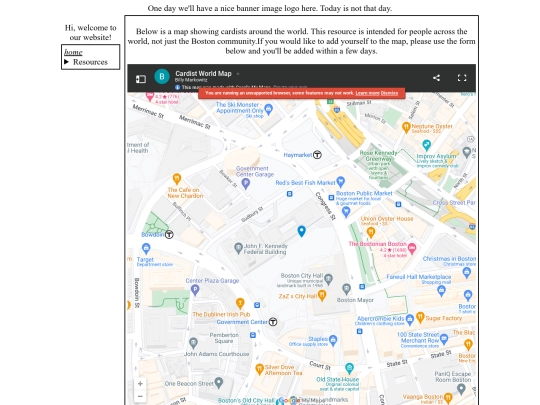Click the PanIQ Escape Room Boston pin
Screen dimensions: 540x405
461,389
